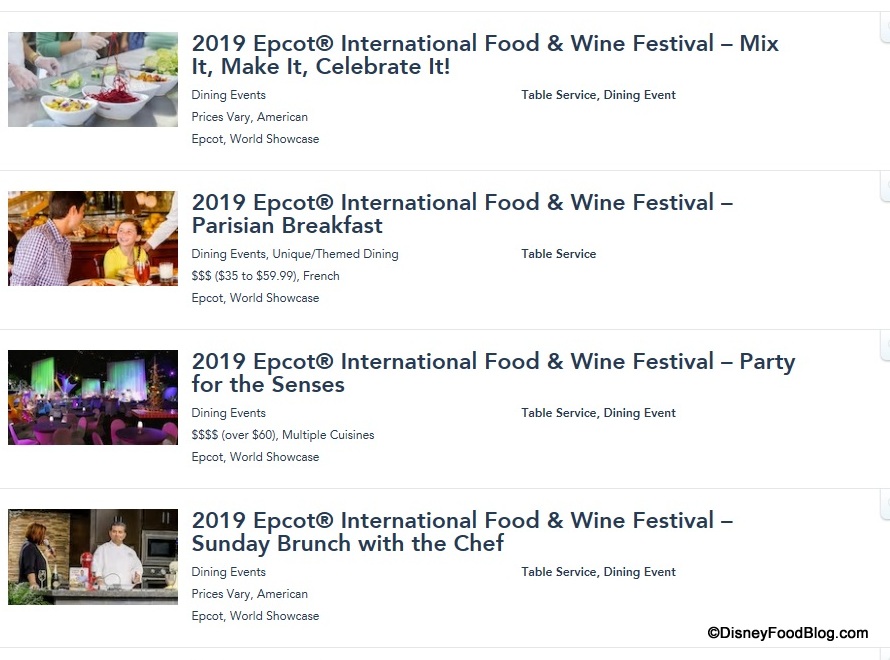
Task: Click 'Table Service, Dining Event' for Sunday Brunch
Action: [598, 572]
